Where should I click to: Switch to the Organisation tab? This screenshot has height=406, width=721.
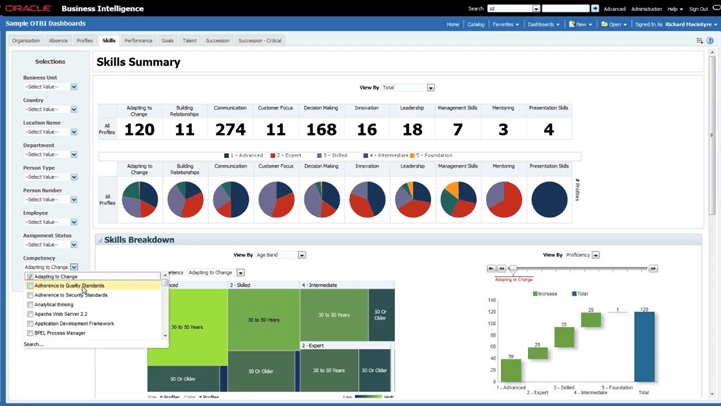[x=26, y=40]
